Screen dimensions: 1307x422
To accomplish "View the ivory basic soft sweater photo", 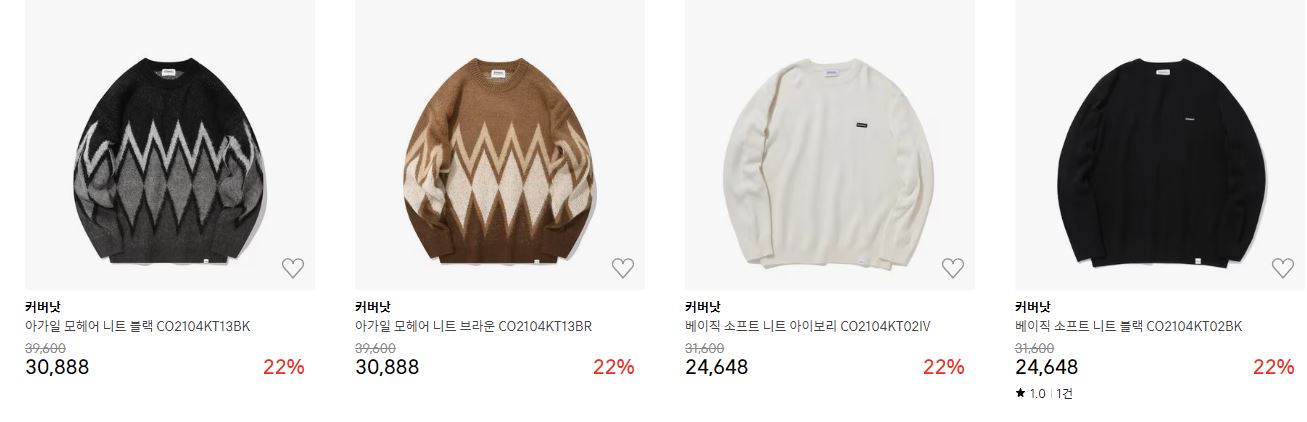I will click(830, 145).
